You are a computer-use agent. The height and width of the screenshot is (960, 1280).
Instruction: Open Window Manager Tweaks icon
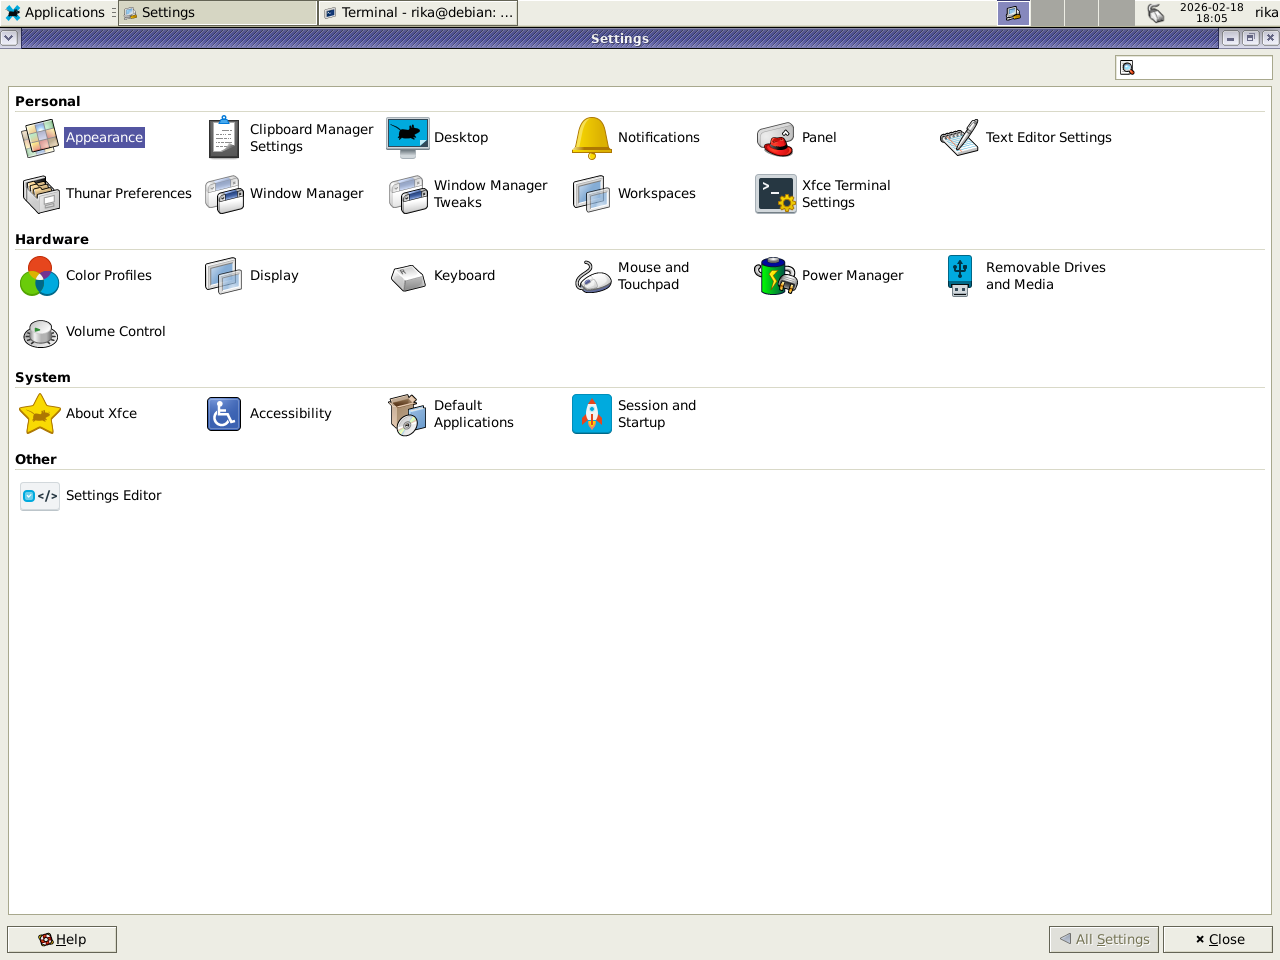408,194
